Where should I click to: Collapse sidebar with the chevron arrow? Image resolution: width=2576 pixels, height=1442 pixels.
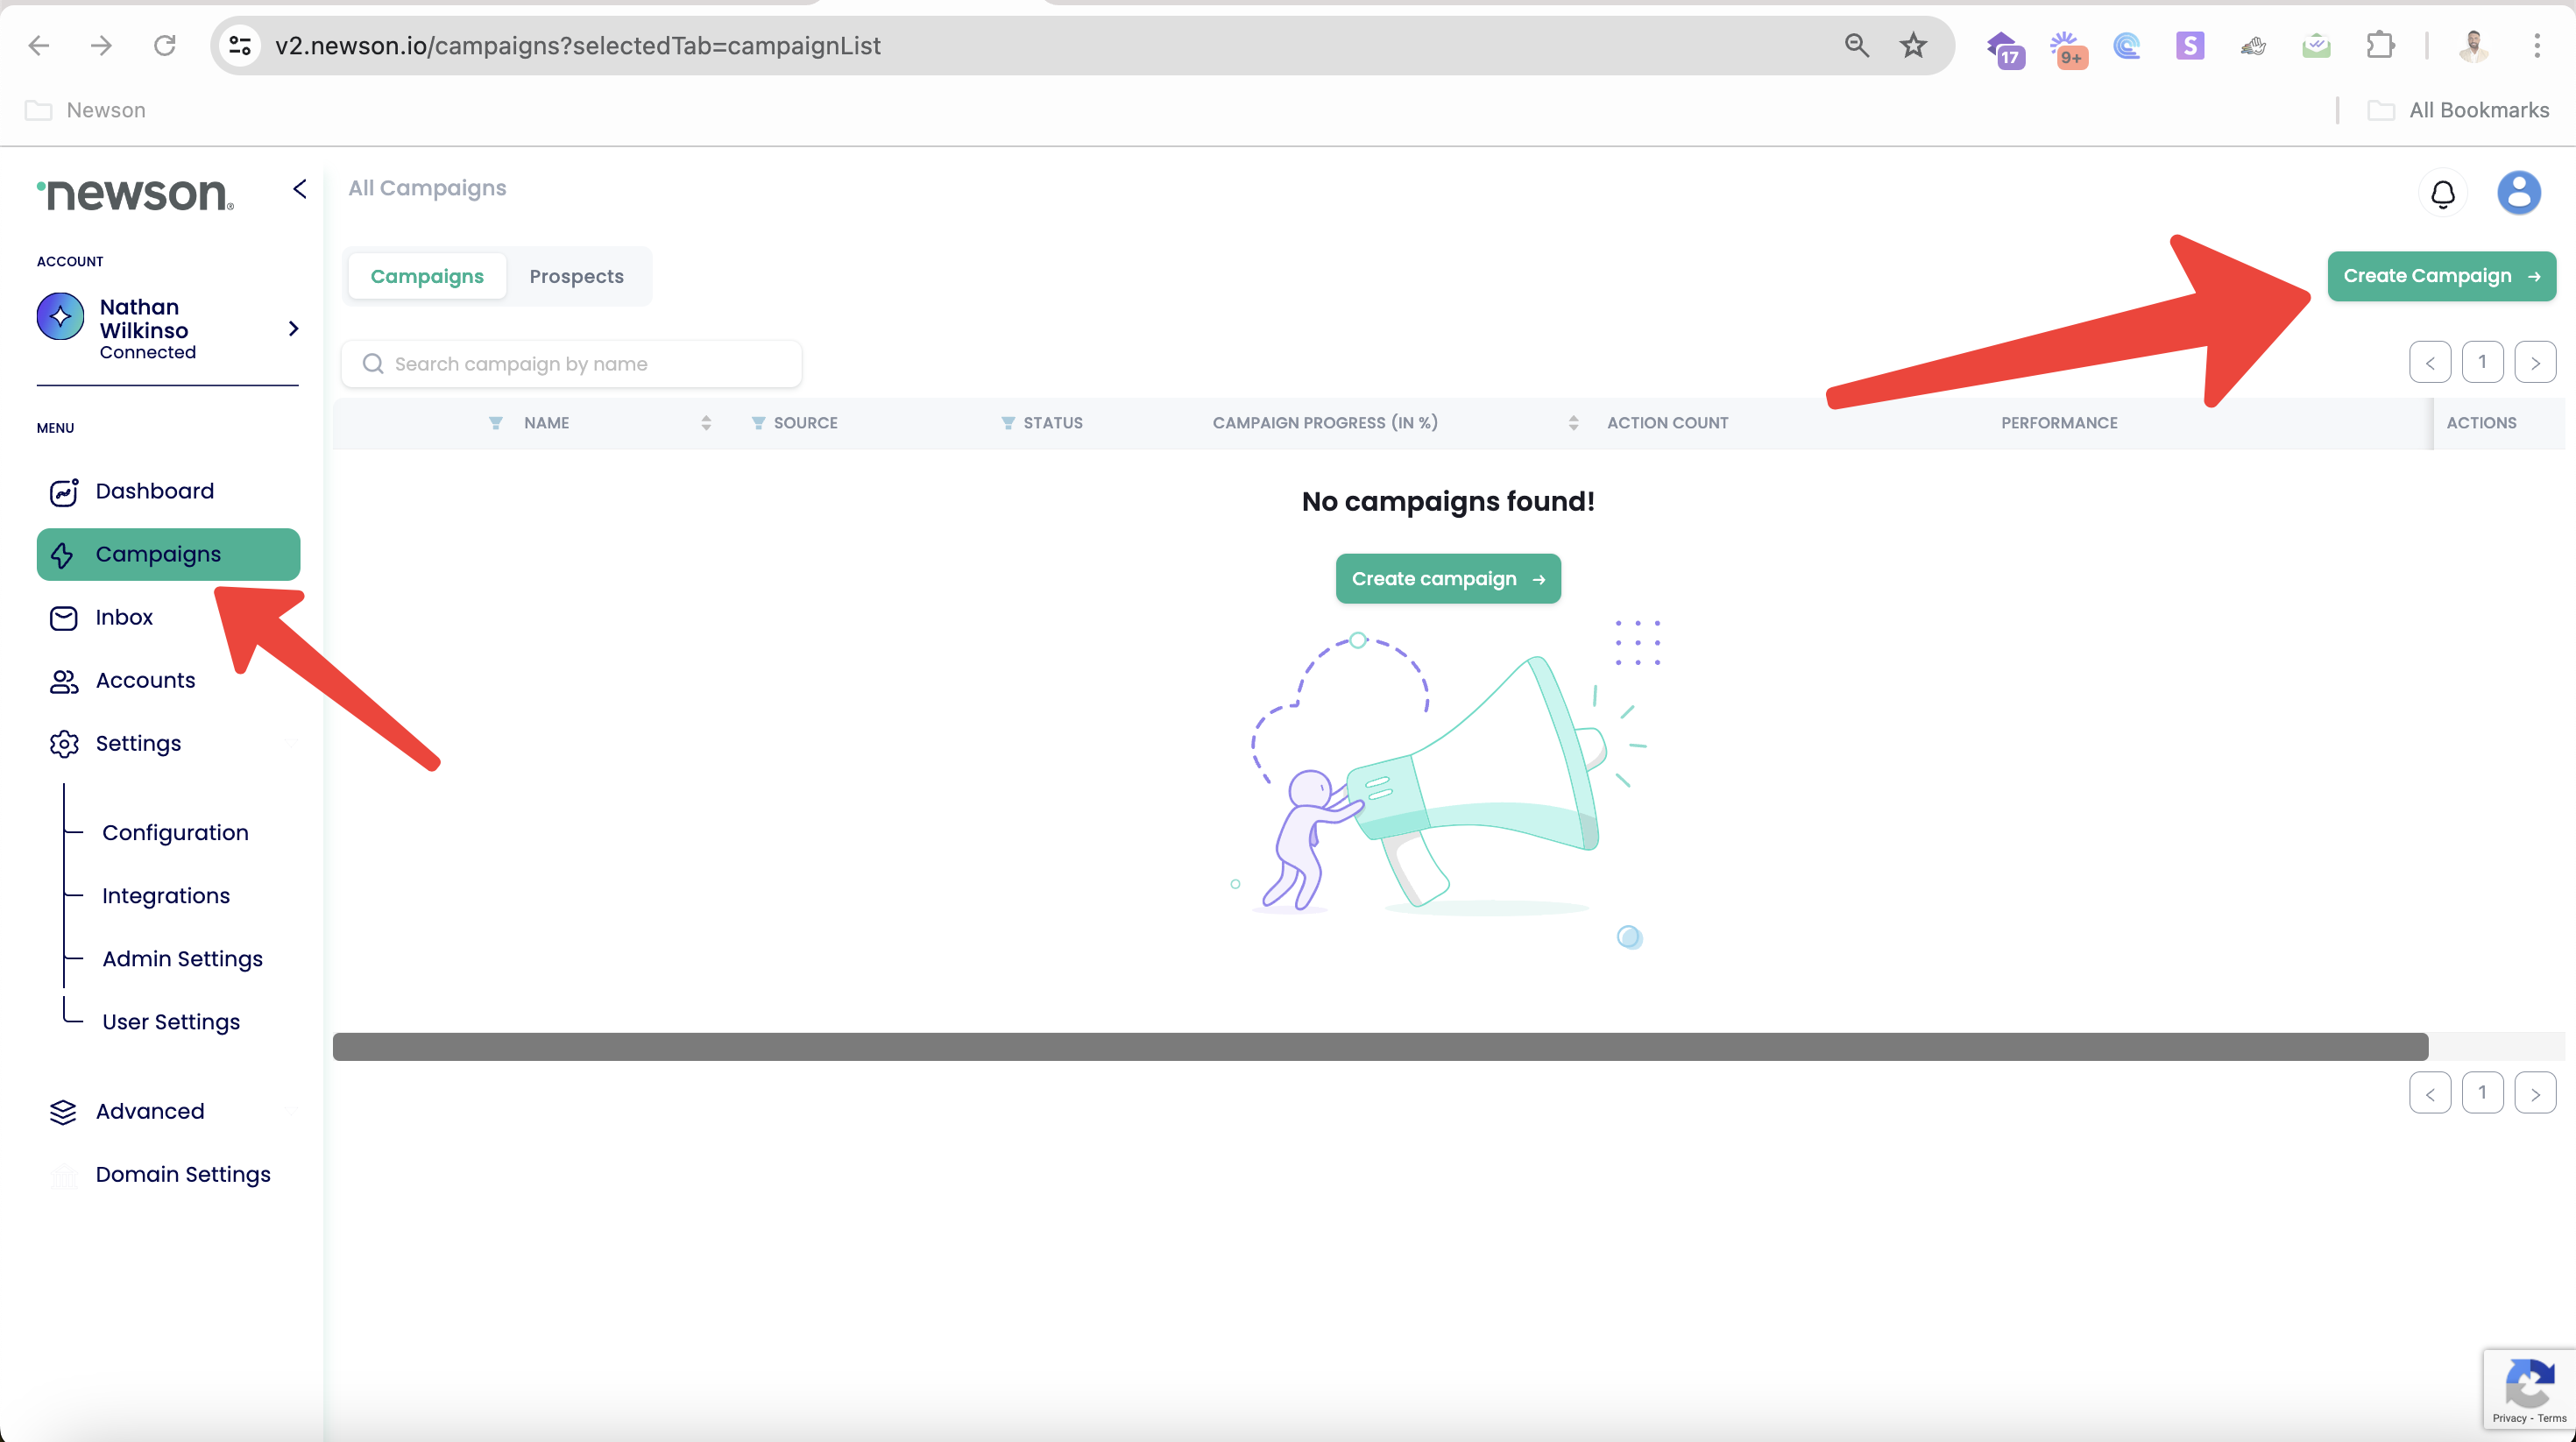click(299, 189)
